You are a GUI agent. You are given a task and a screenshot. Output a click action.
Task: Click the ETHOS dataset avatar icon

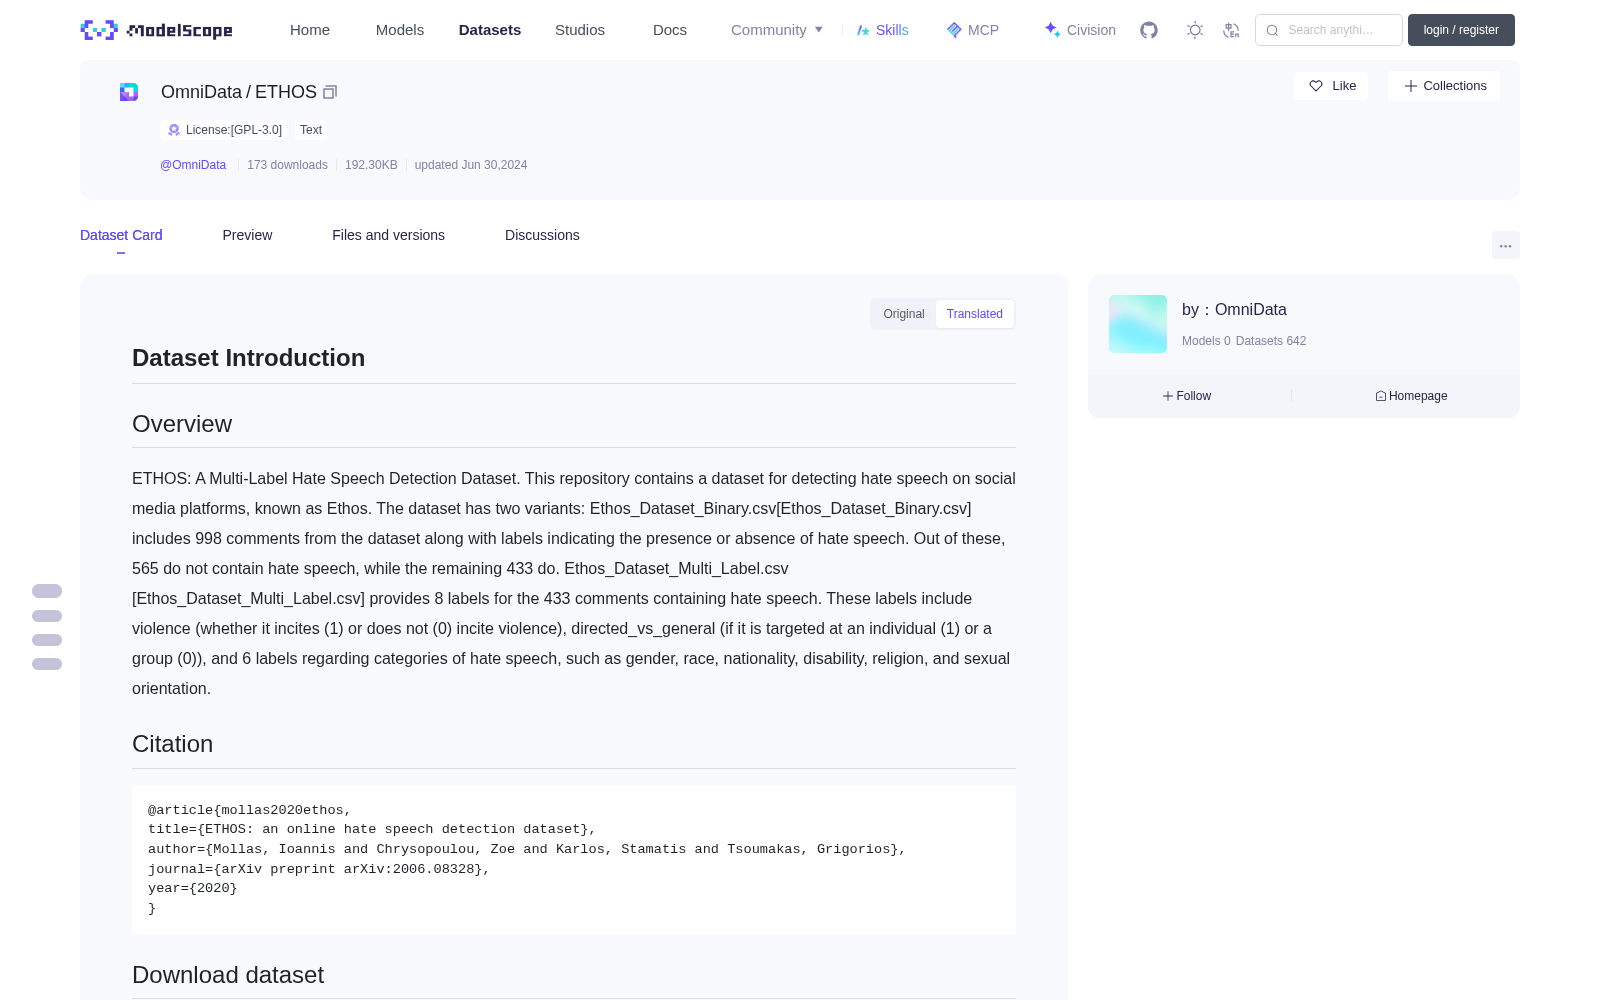(129, 92)
